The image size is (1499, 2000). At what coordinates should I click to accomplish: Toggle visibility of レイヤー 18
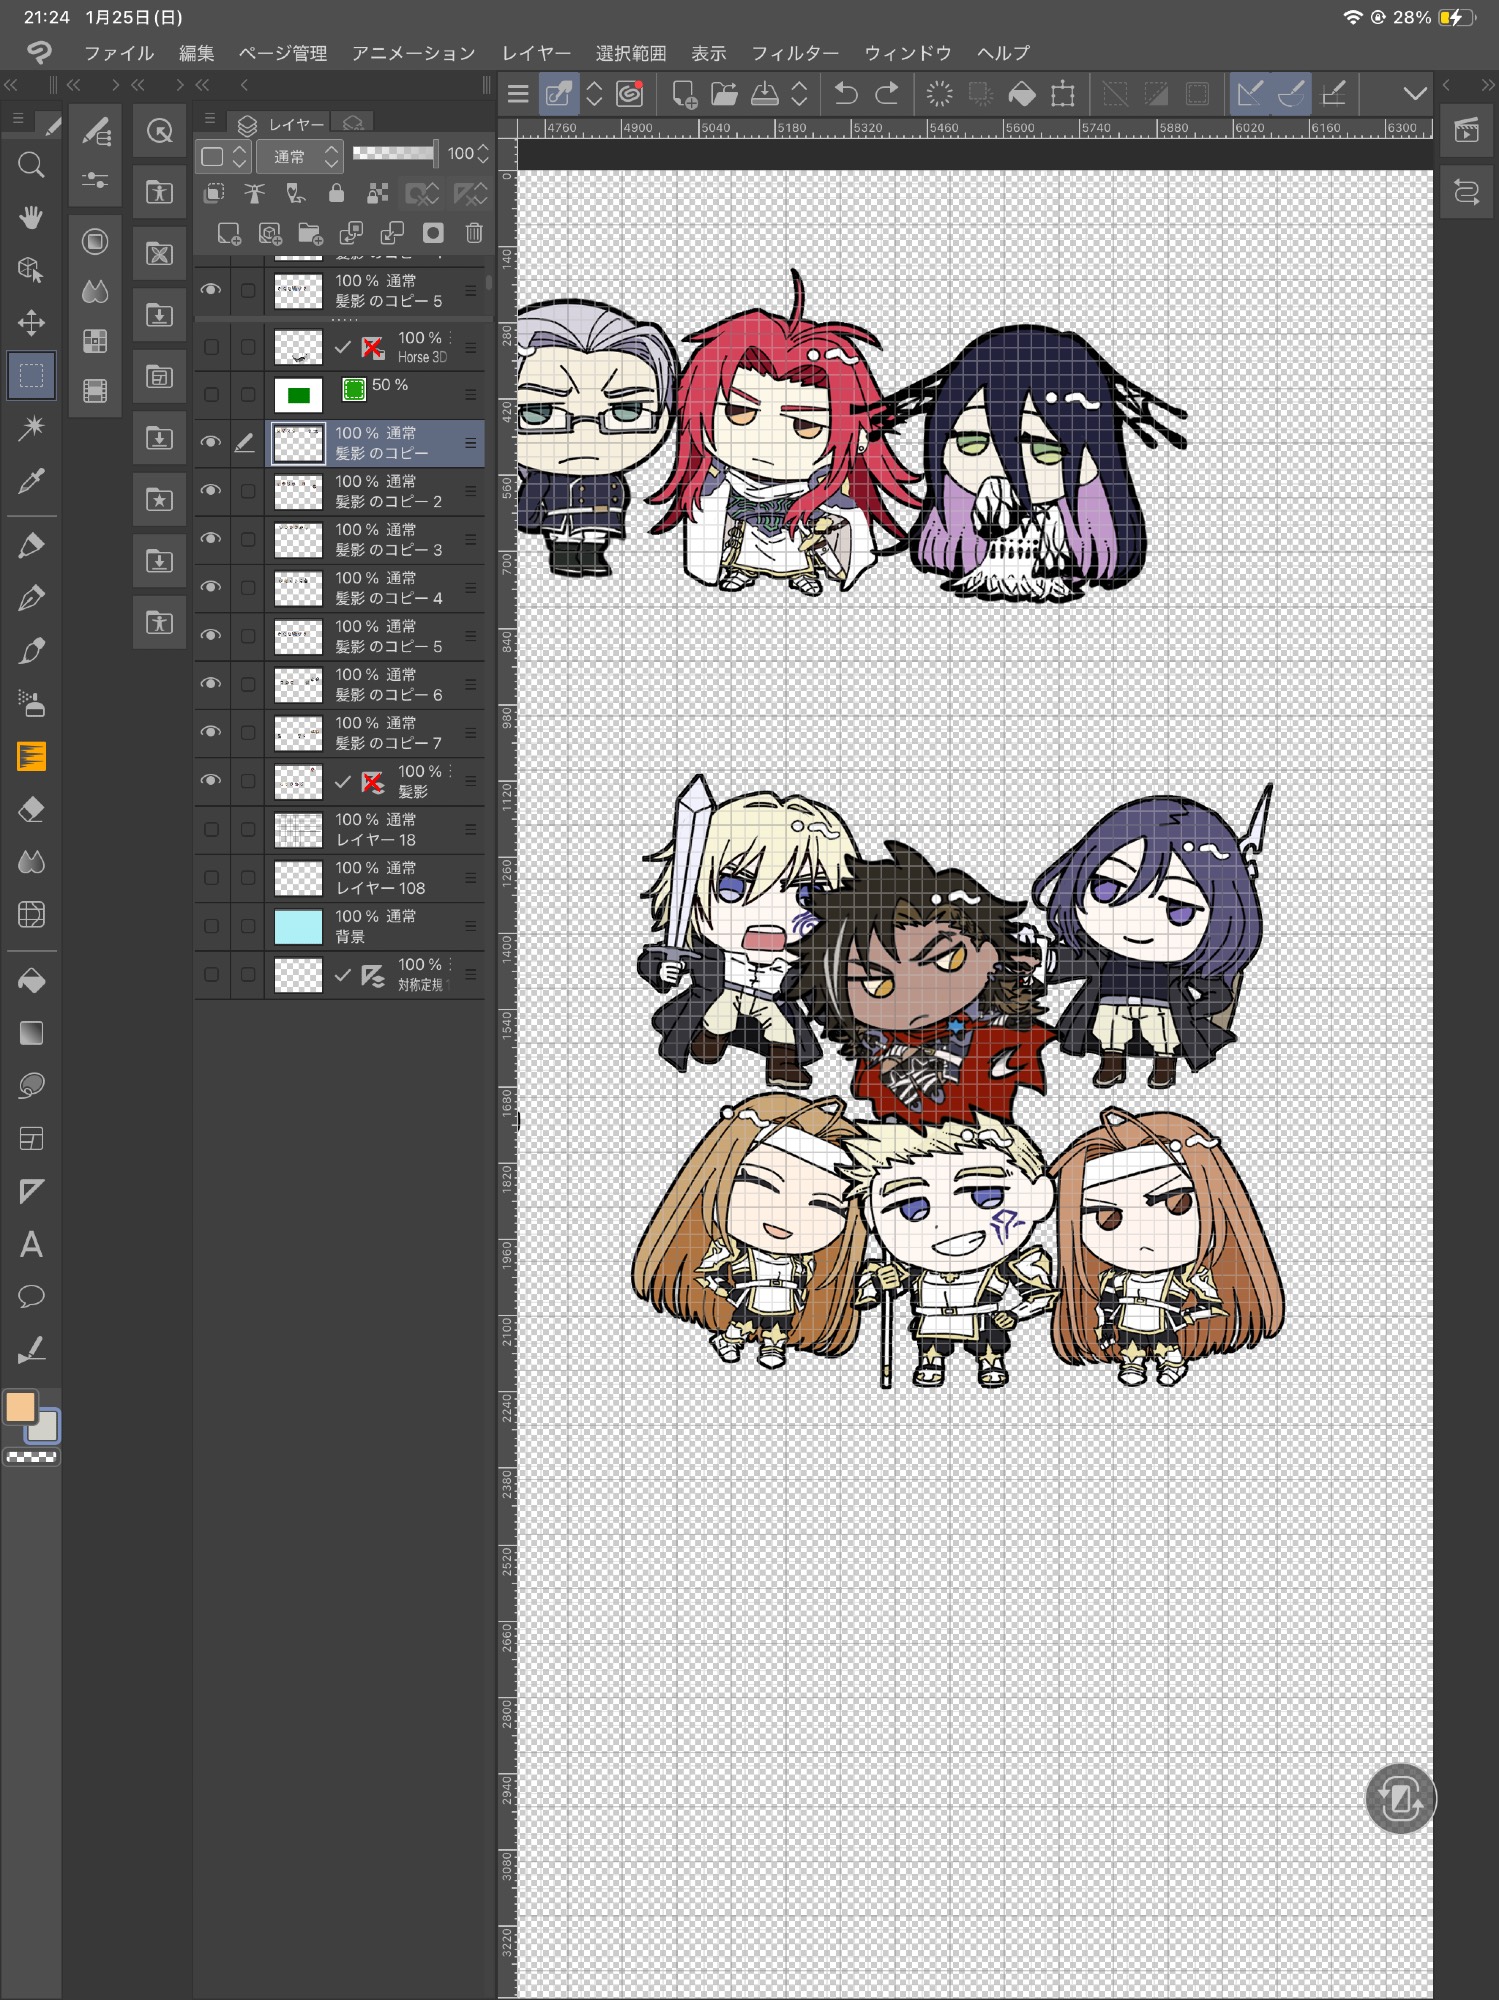(x=211, y=829)
